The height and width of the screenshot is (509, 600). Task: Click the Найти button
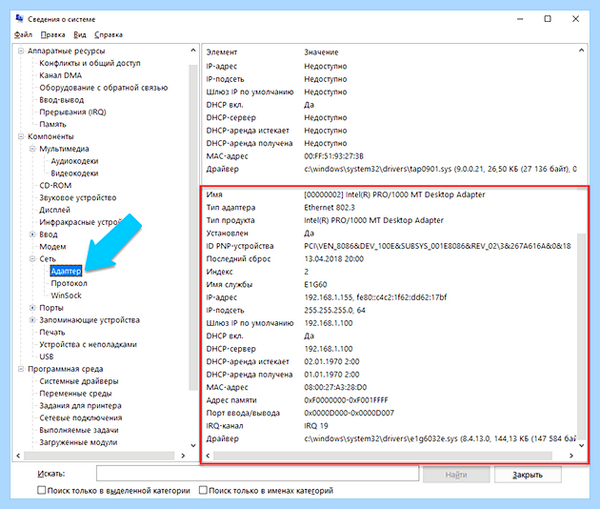(x=456, y=475)
